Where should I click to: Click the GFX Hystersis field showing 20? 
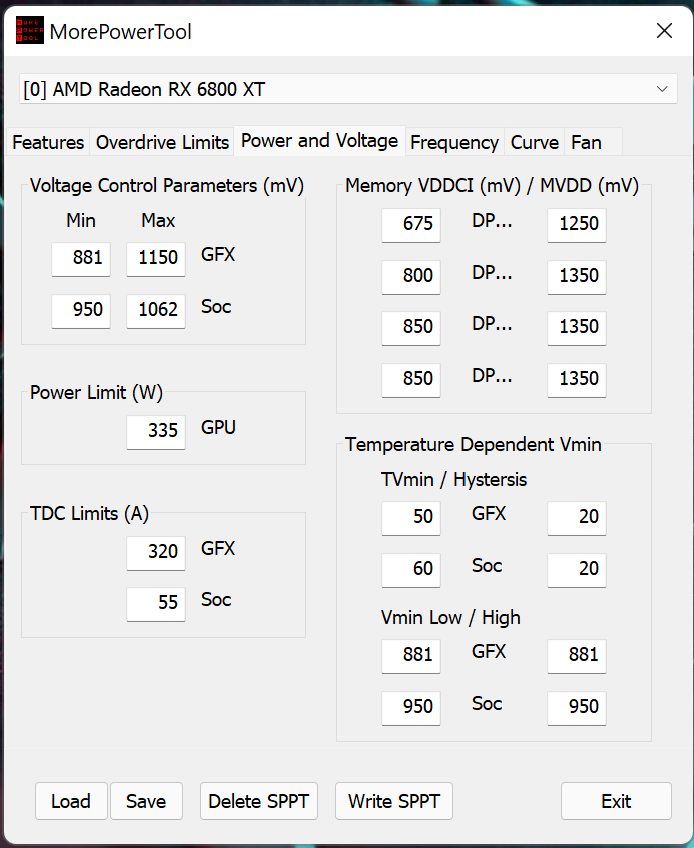click(x=577, y=518)
